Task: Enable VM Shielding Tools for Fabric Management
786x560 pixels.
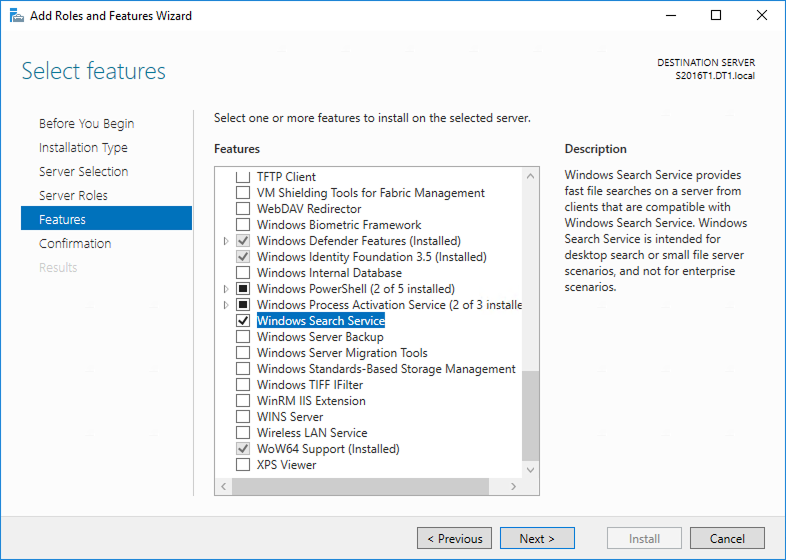Action: (x=243, y=193)
